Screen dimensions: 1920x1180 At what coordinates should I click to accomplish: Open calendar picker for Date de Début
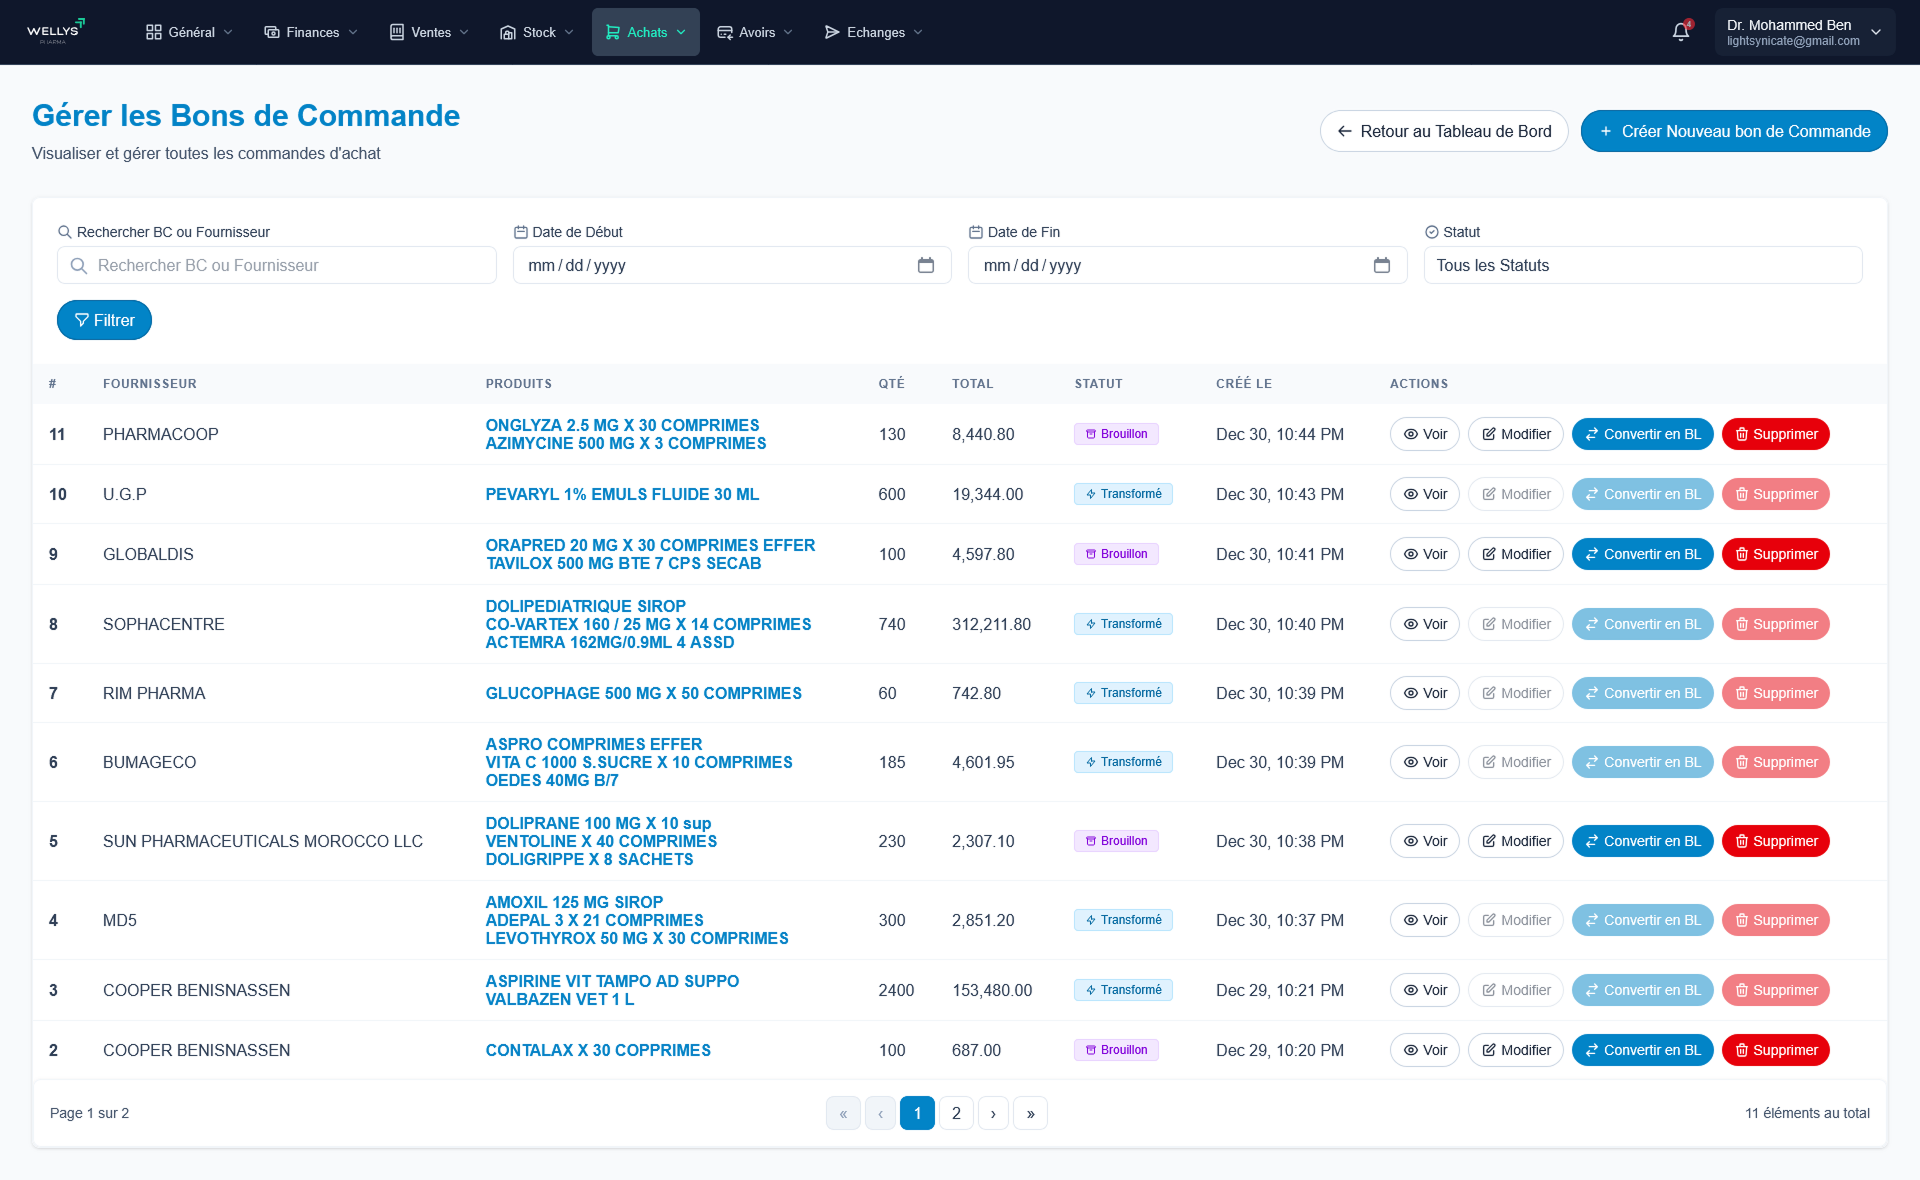pos(926,265)
